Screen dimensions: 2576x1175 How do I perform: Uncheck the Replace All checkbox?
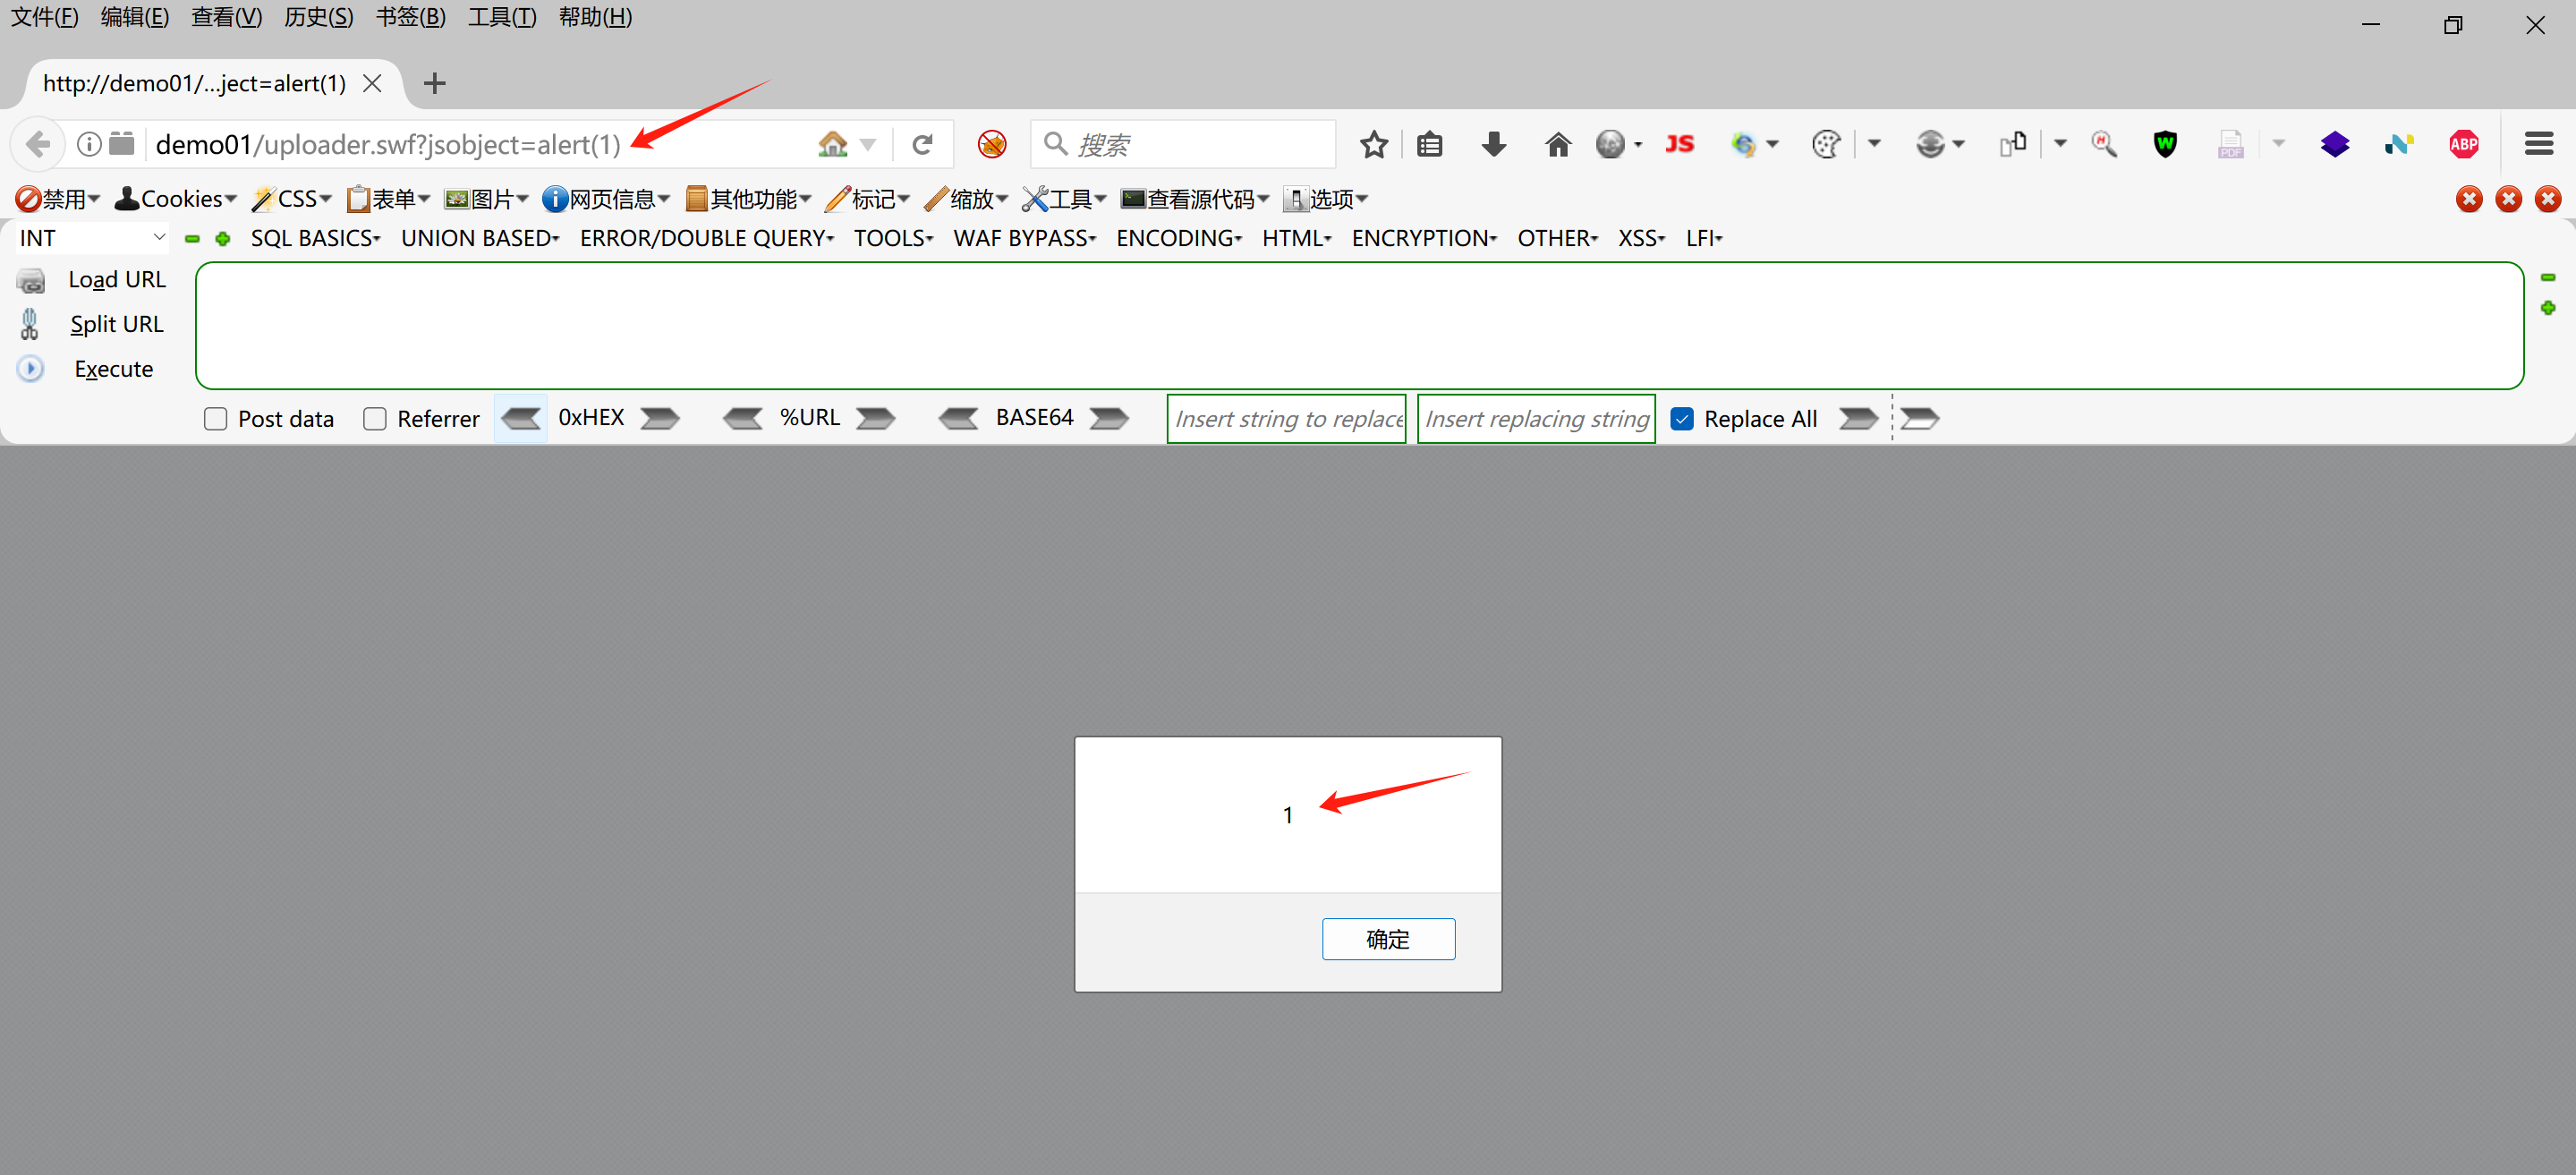[1682, 419]
